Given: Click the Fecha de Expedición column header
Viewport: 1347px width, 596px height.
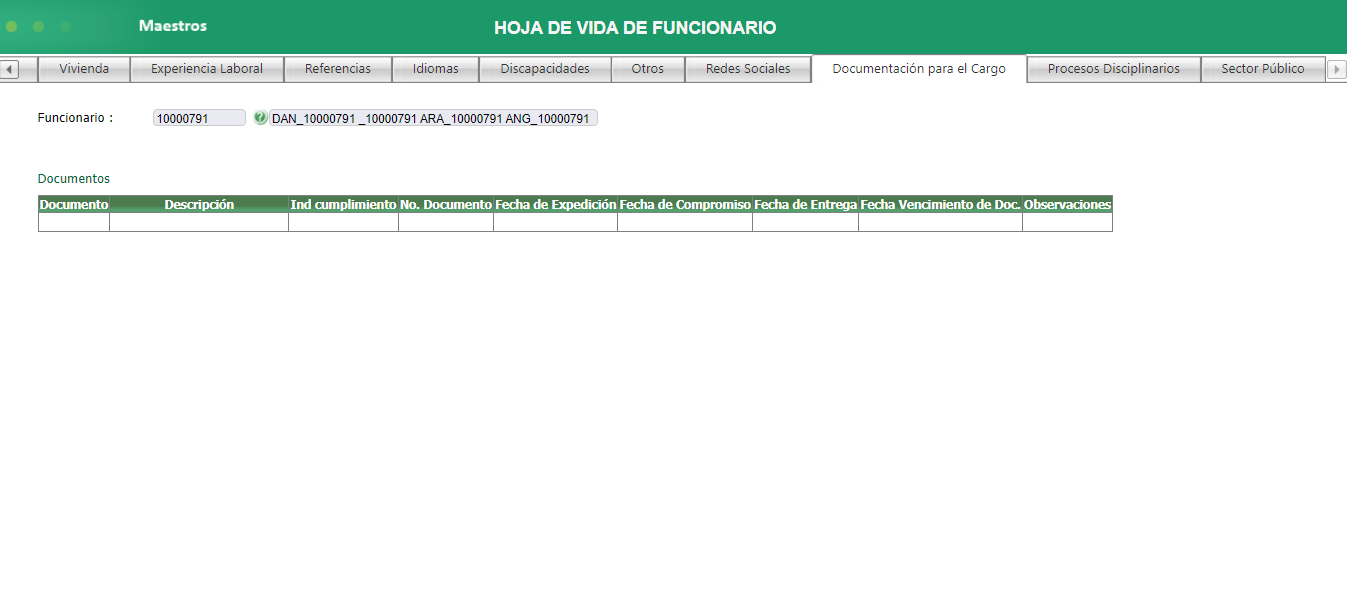Looking at the screenshot, I should [555, 204].
